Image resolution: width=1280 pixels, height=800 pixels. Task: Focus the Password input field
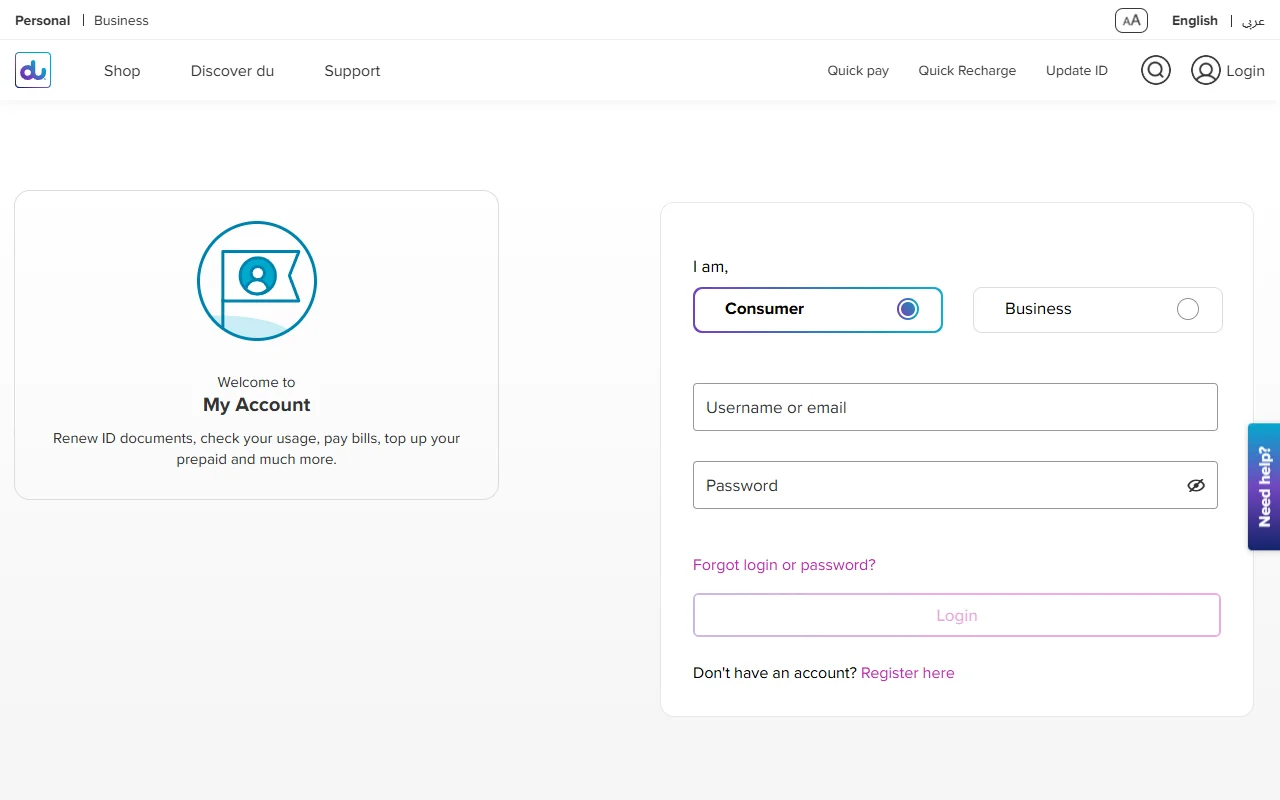click(x=955, y=485)
